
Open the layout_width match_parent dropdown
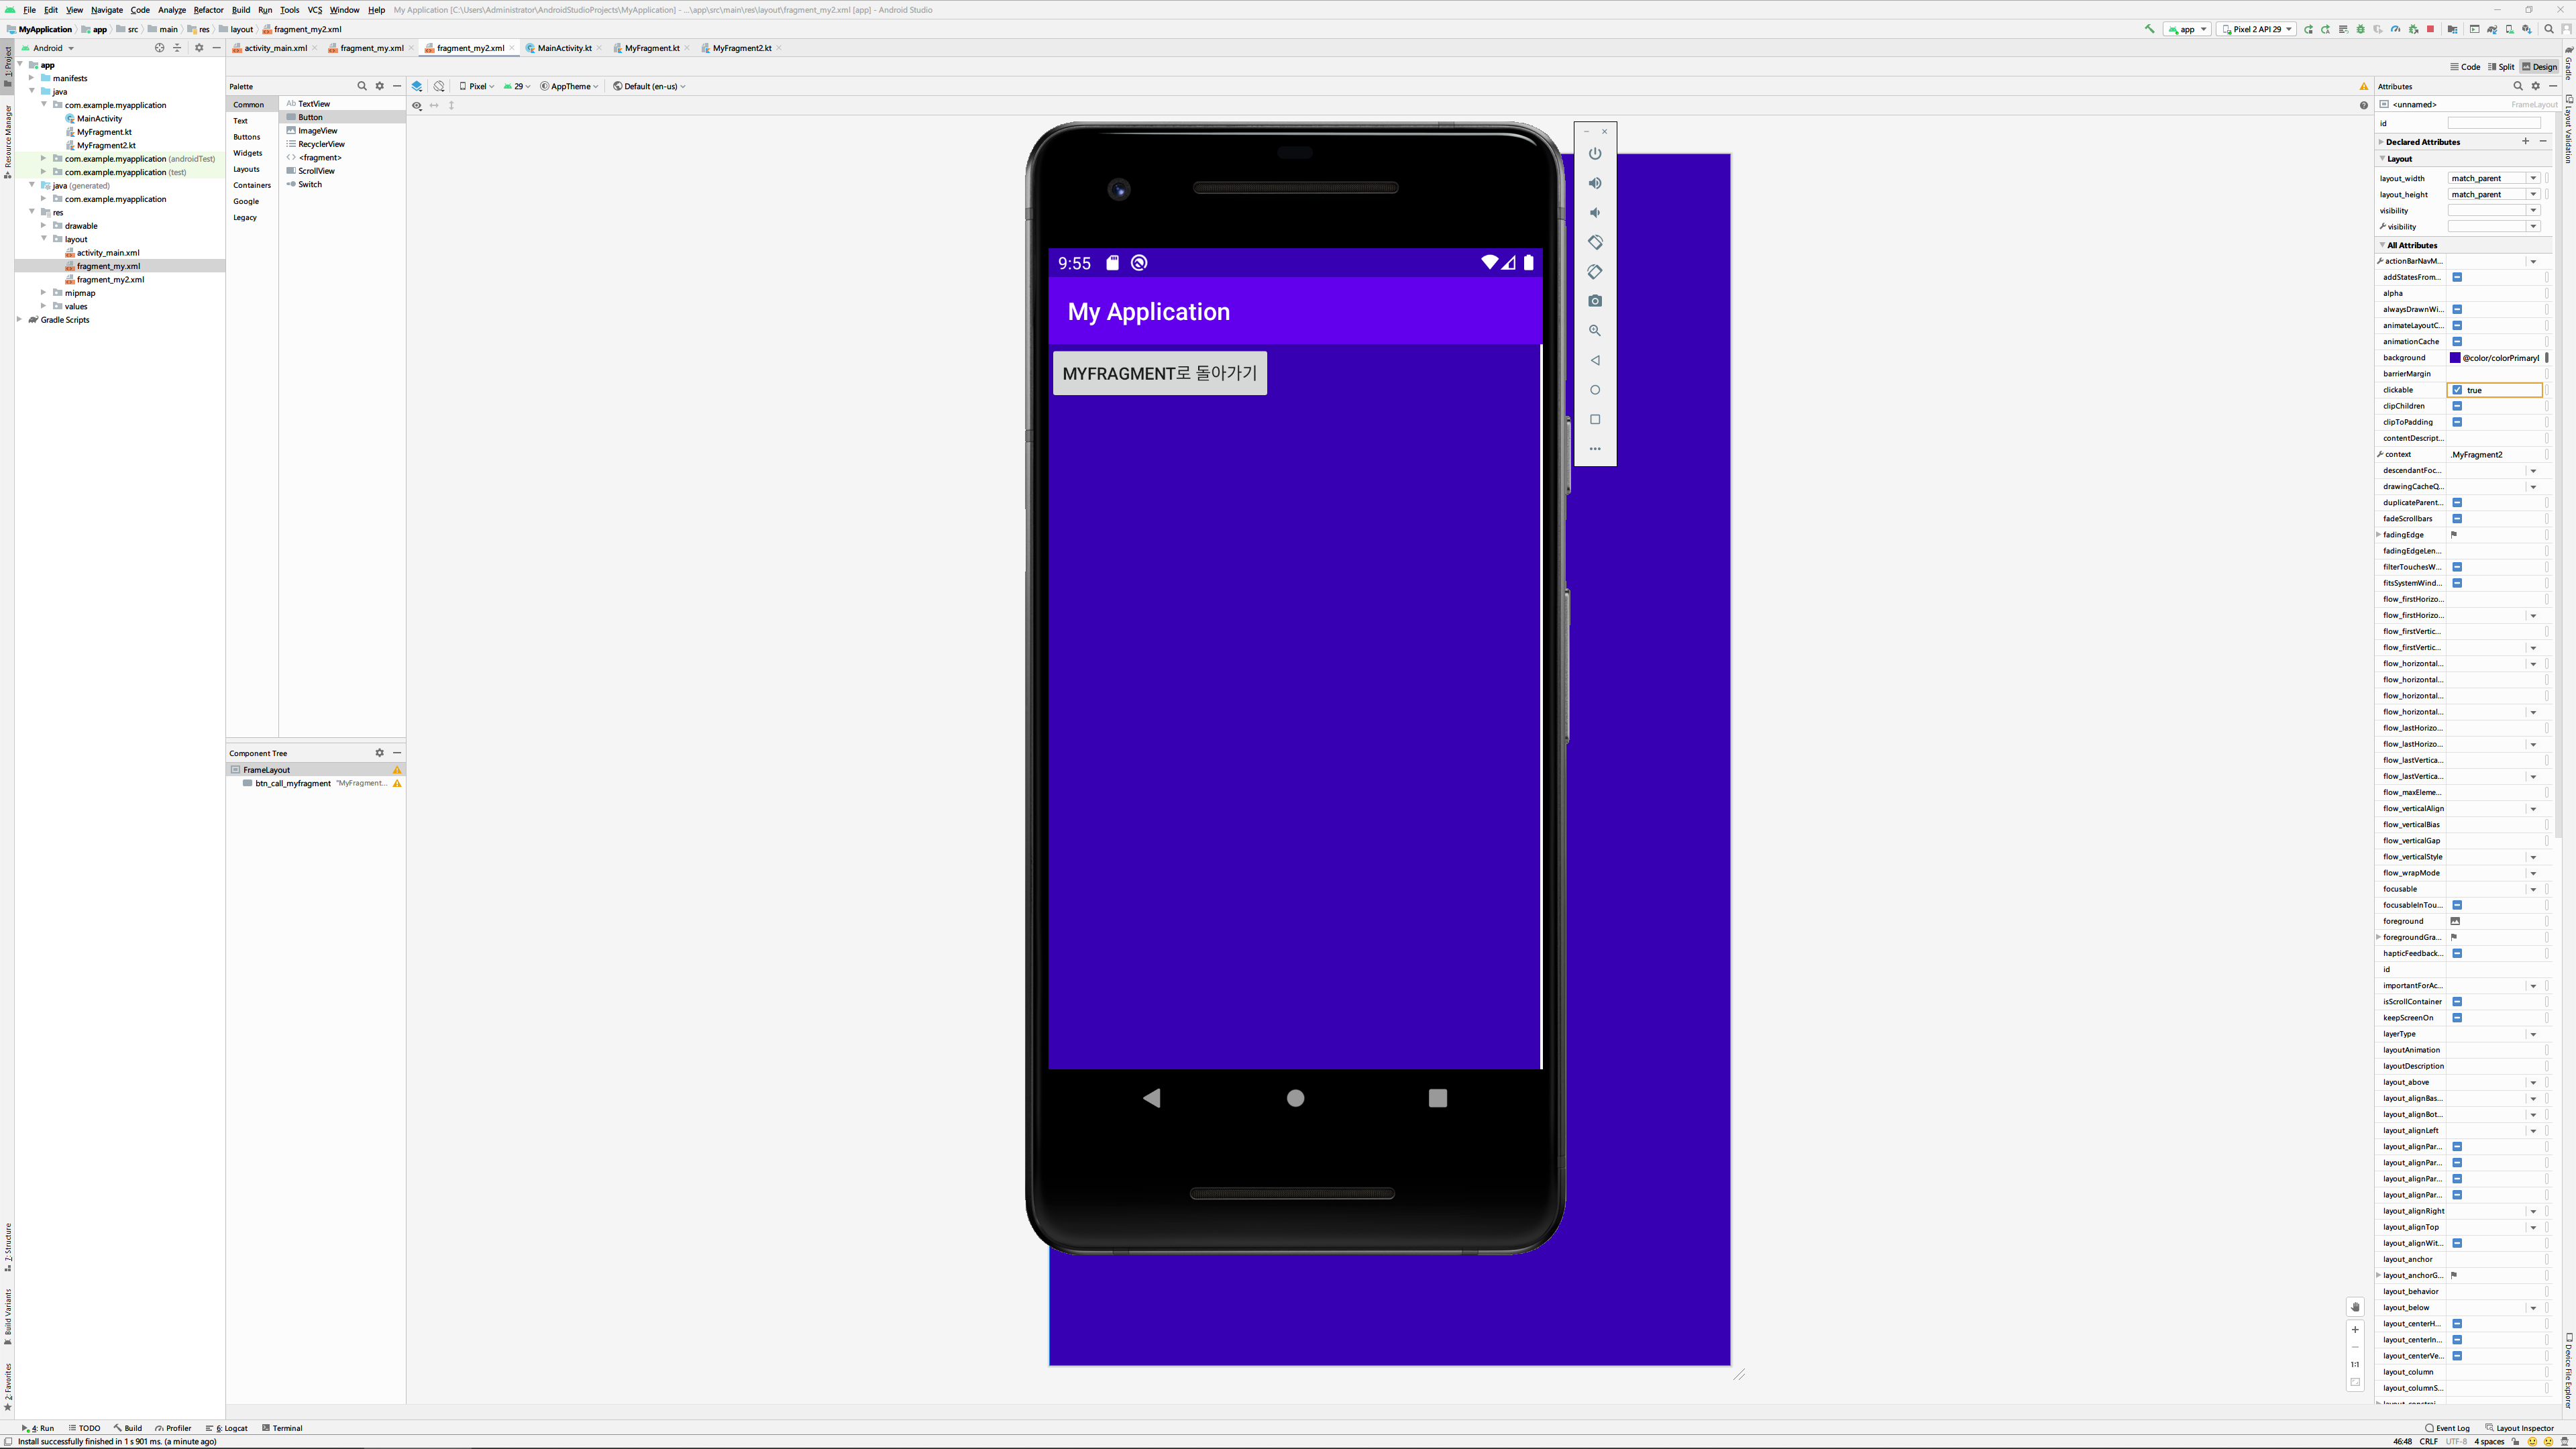[2533, 178]
